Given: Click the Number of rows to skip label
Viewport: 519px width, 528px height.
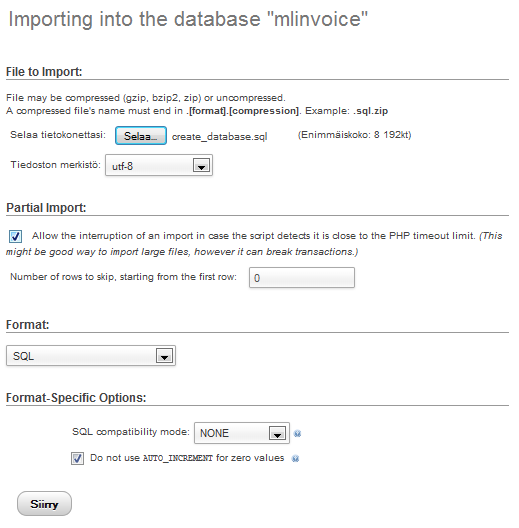Looking at the screenshot, I should pos(124,277).
